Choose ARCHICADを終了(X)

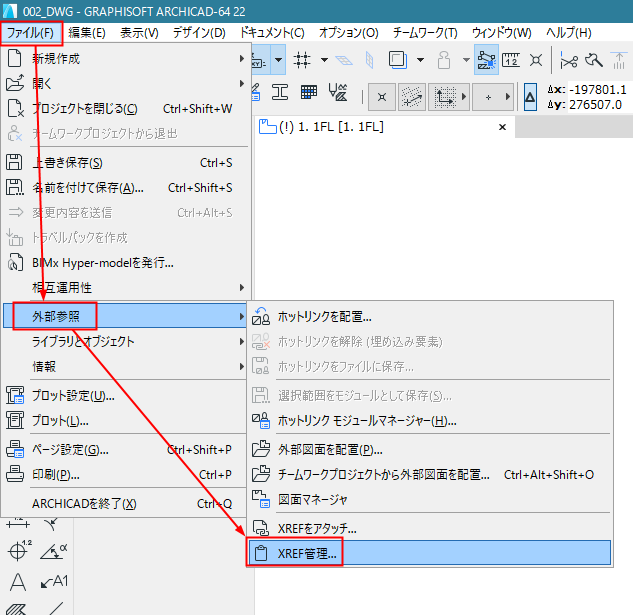[x=126, y=504]
